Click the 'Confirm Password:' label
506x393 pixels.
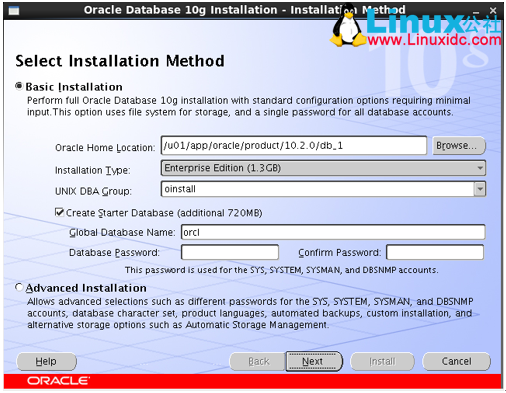click(x=339, y=253)
